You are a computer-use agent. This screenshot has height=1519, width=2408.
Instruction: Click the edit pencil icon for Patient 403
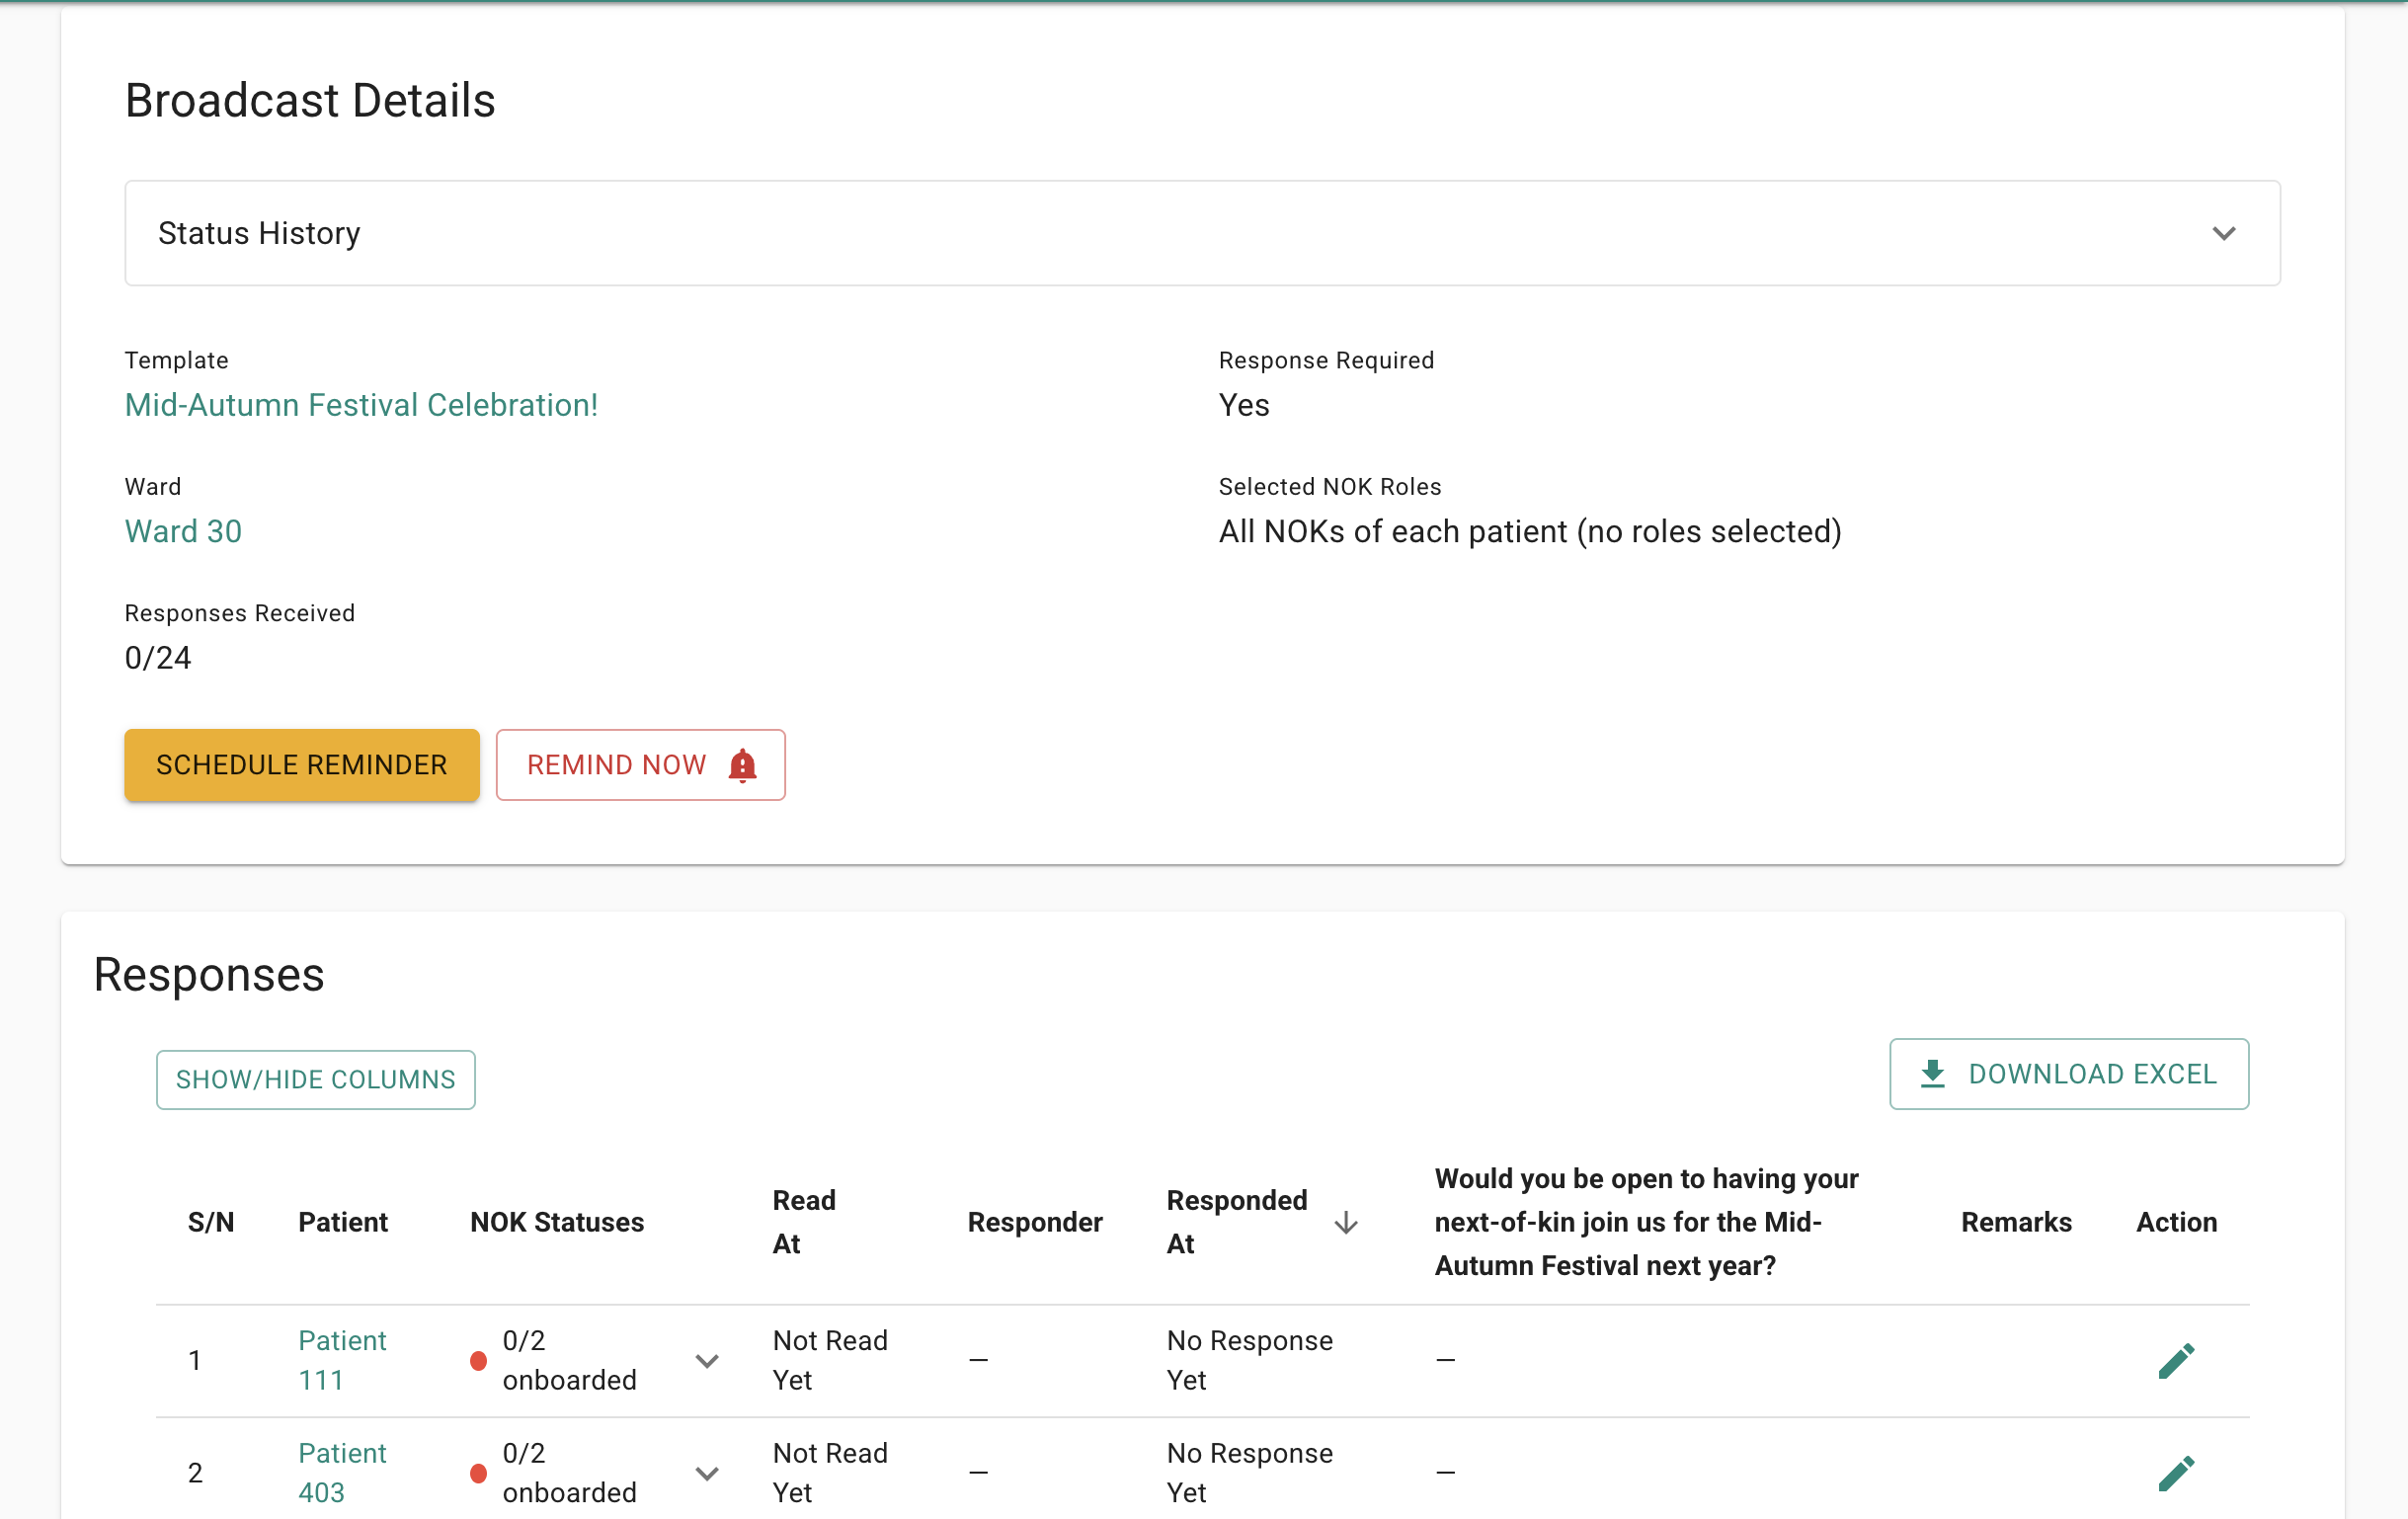(2175, 1472)
